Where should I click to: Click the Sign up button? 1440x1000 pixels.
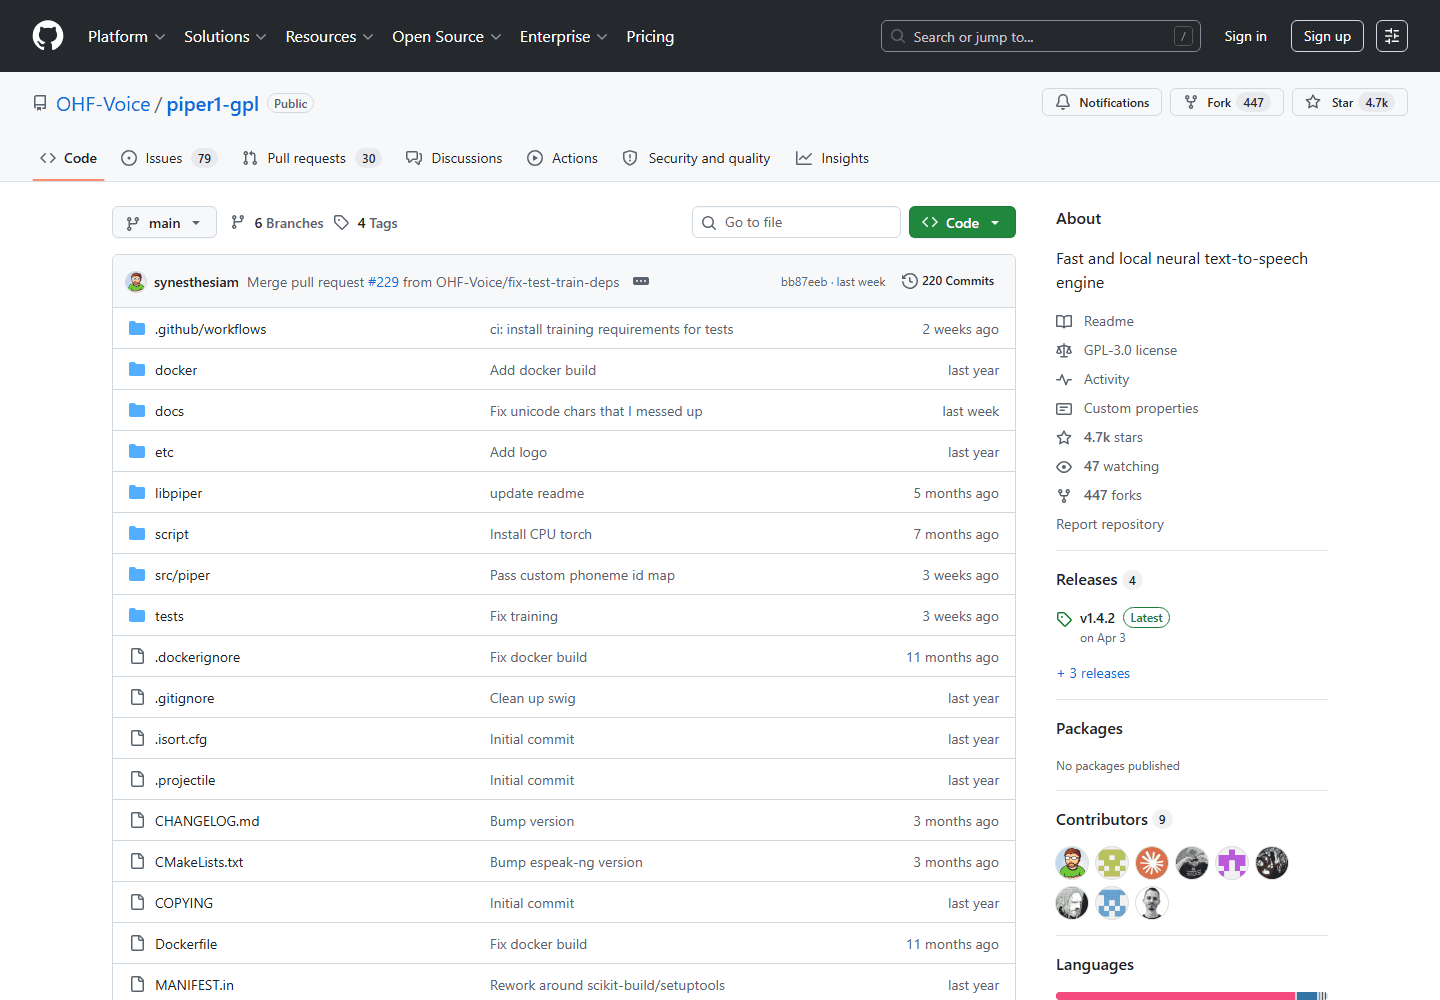pos(1327,36)
